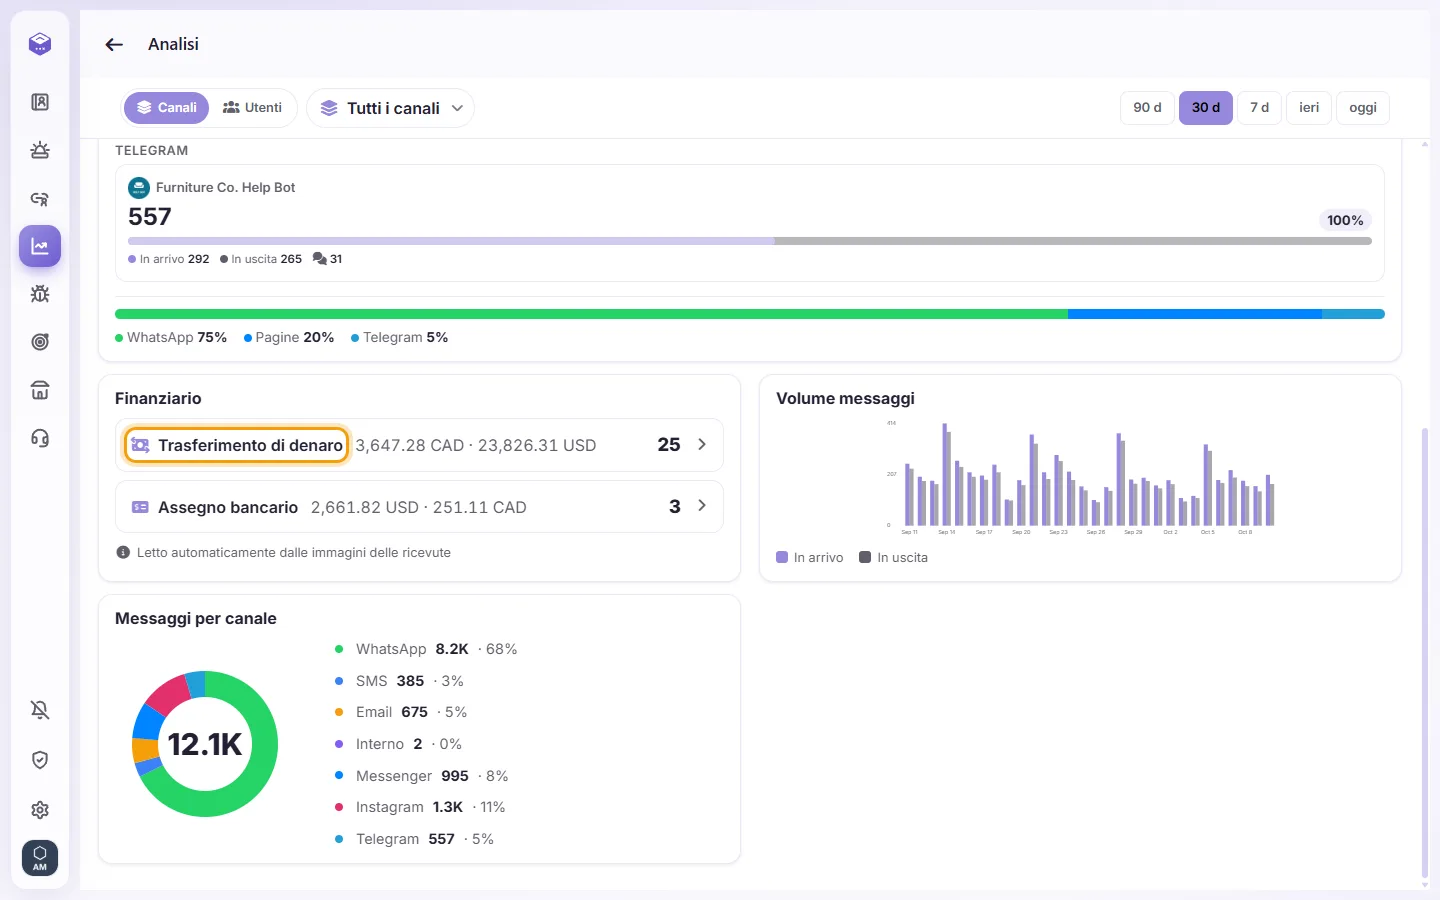Click the Furniture Co. Help Bot progress bar
1440x900 pixels.
click(x=750, y=241)
